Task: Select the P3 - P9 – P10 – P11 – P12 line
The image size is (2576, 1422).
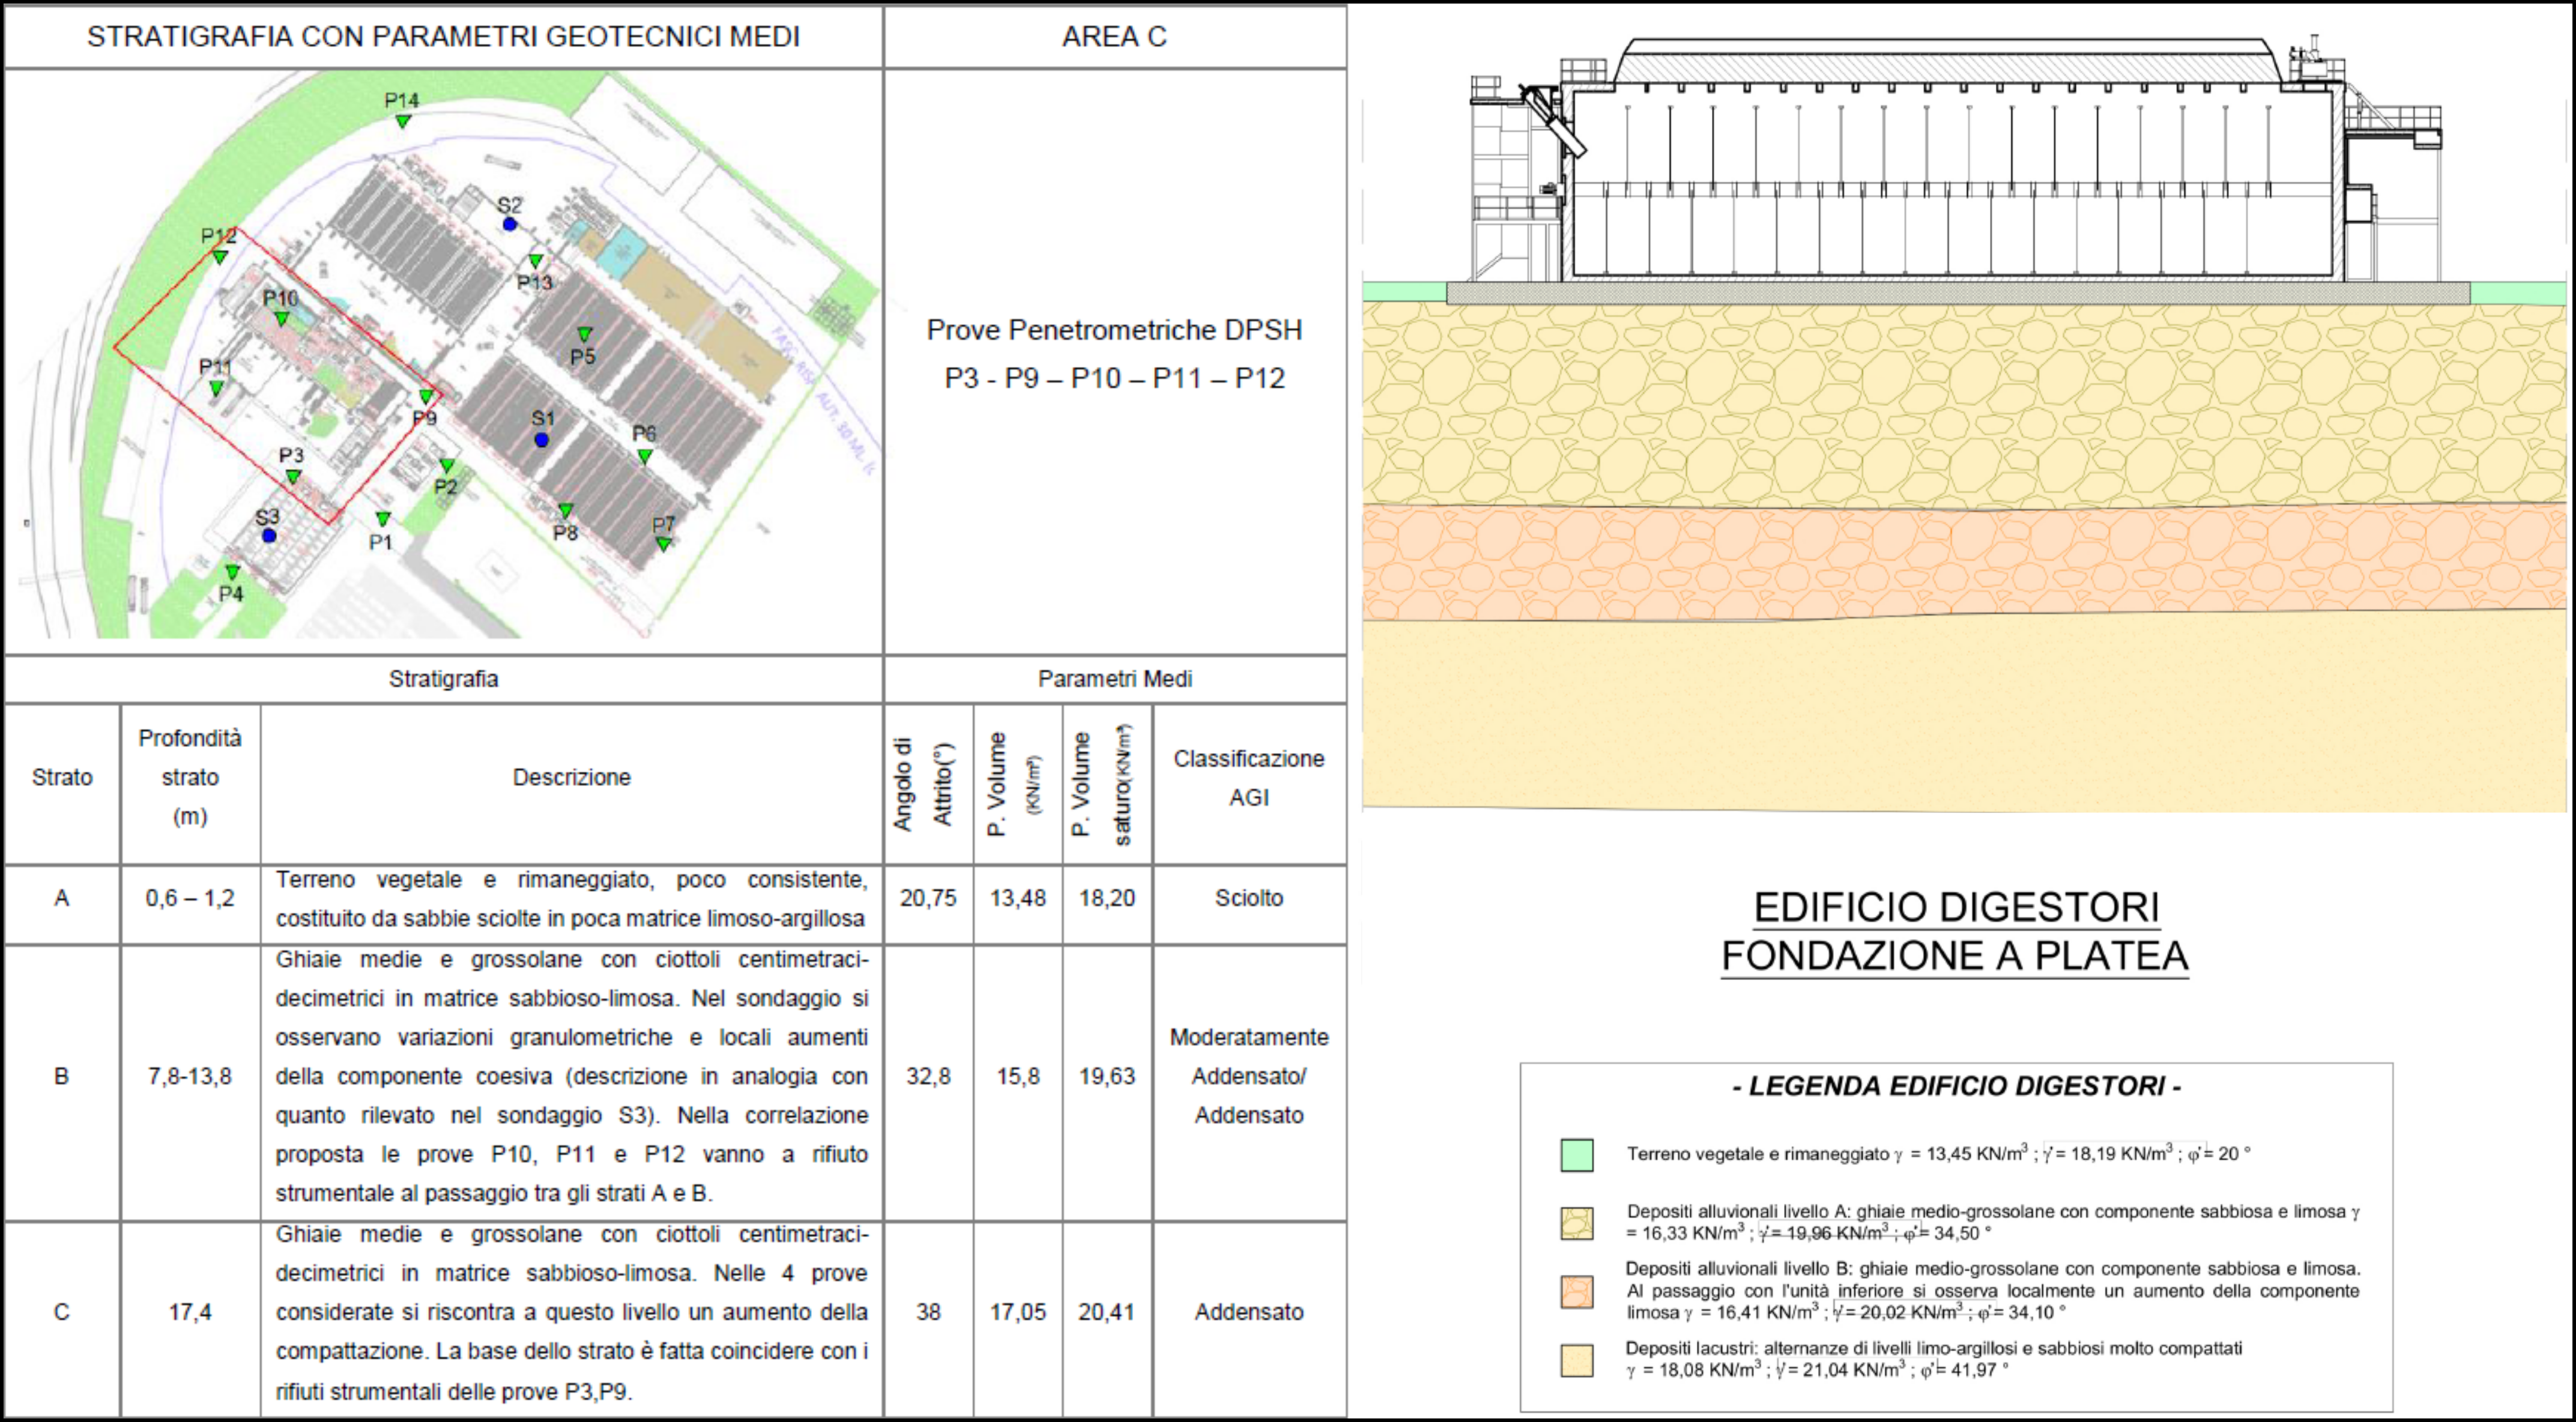Action: coord(1114,378)
